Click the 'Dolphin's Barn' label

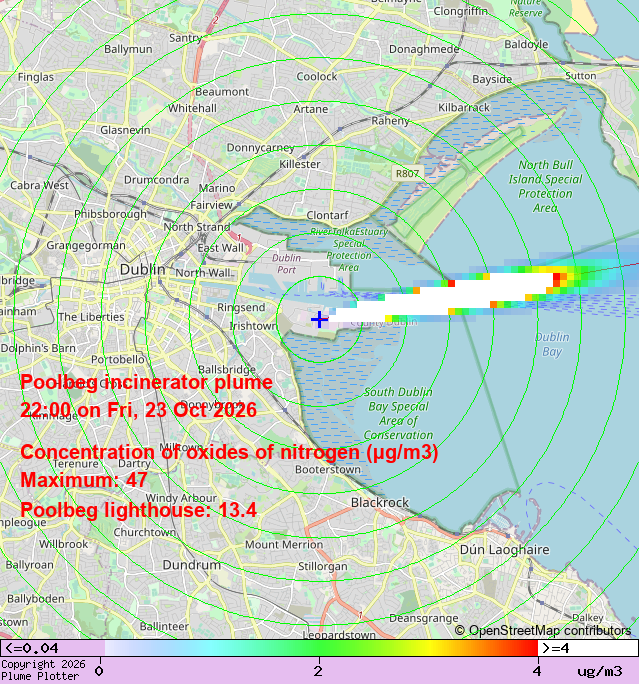click(x=38, y=348)
